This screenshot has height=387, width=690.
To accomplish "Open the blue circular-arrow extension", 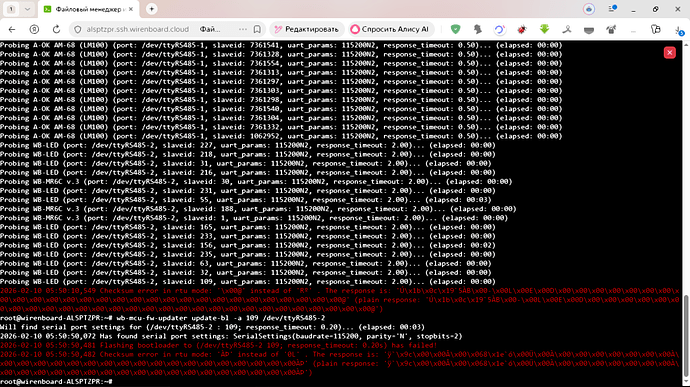I will (x=499, y=29).
